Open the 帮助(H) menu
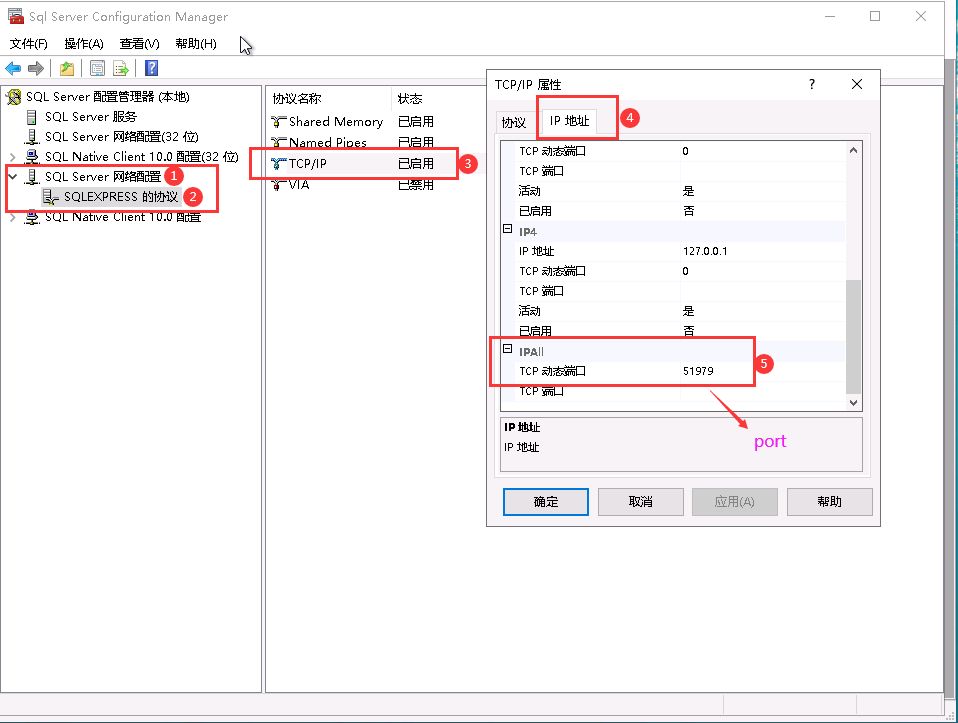 tap(196, 43)
